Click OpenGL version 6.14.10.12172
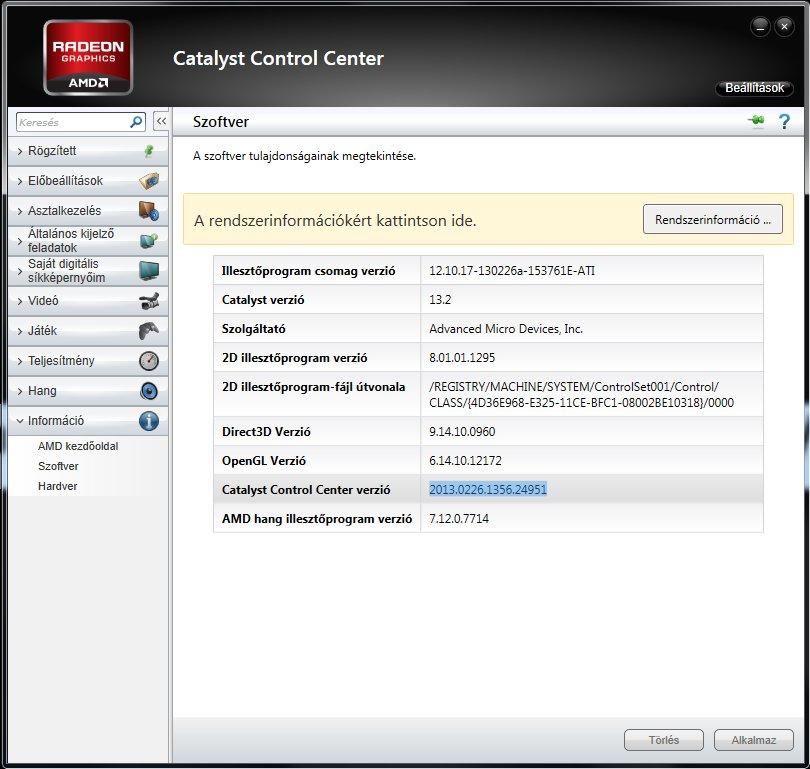Image resolution: width=810 pixels, height=769 pixels. click(465, 461)
